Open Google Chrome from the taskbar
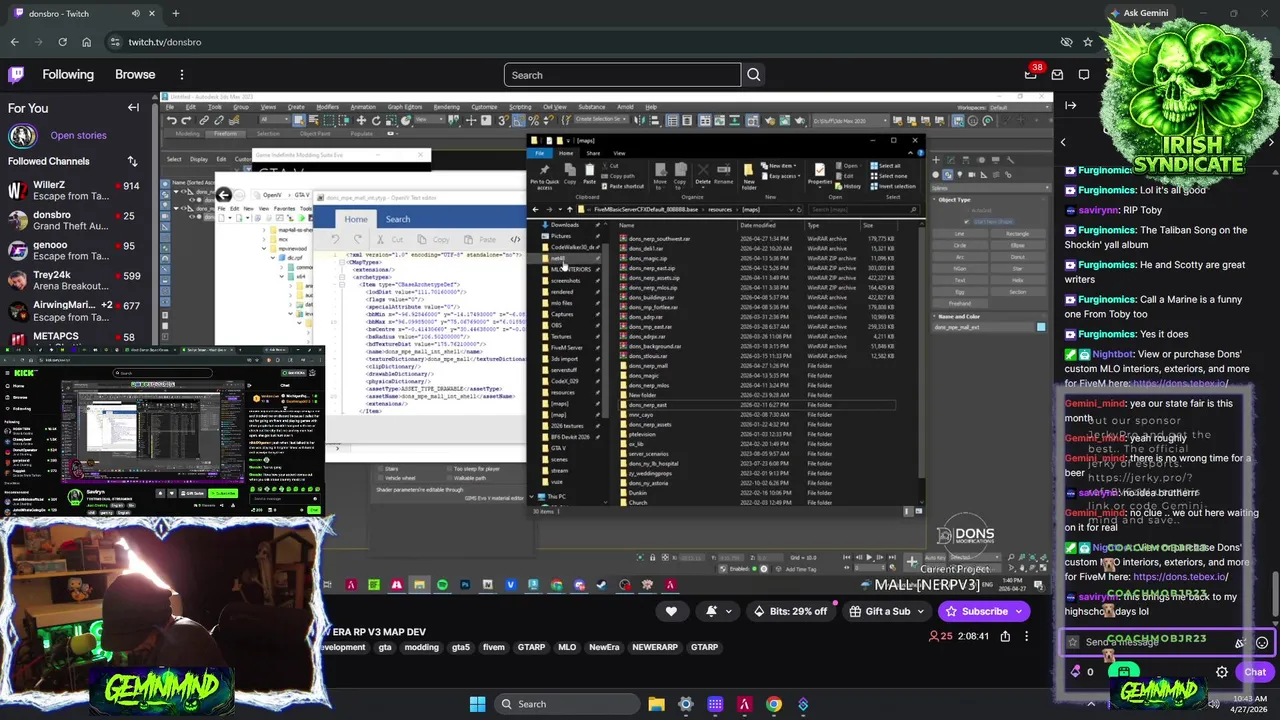Screen dimensions: 1280x720 pos(774,704)
